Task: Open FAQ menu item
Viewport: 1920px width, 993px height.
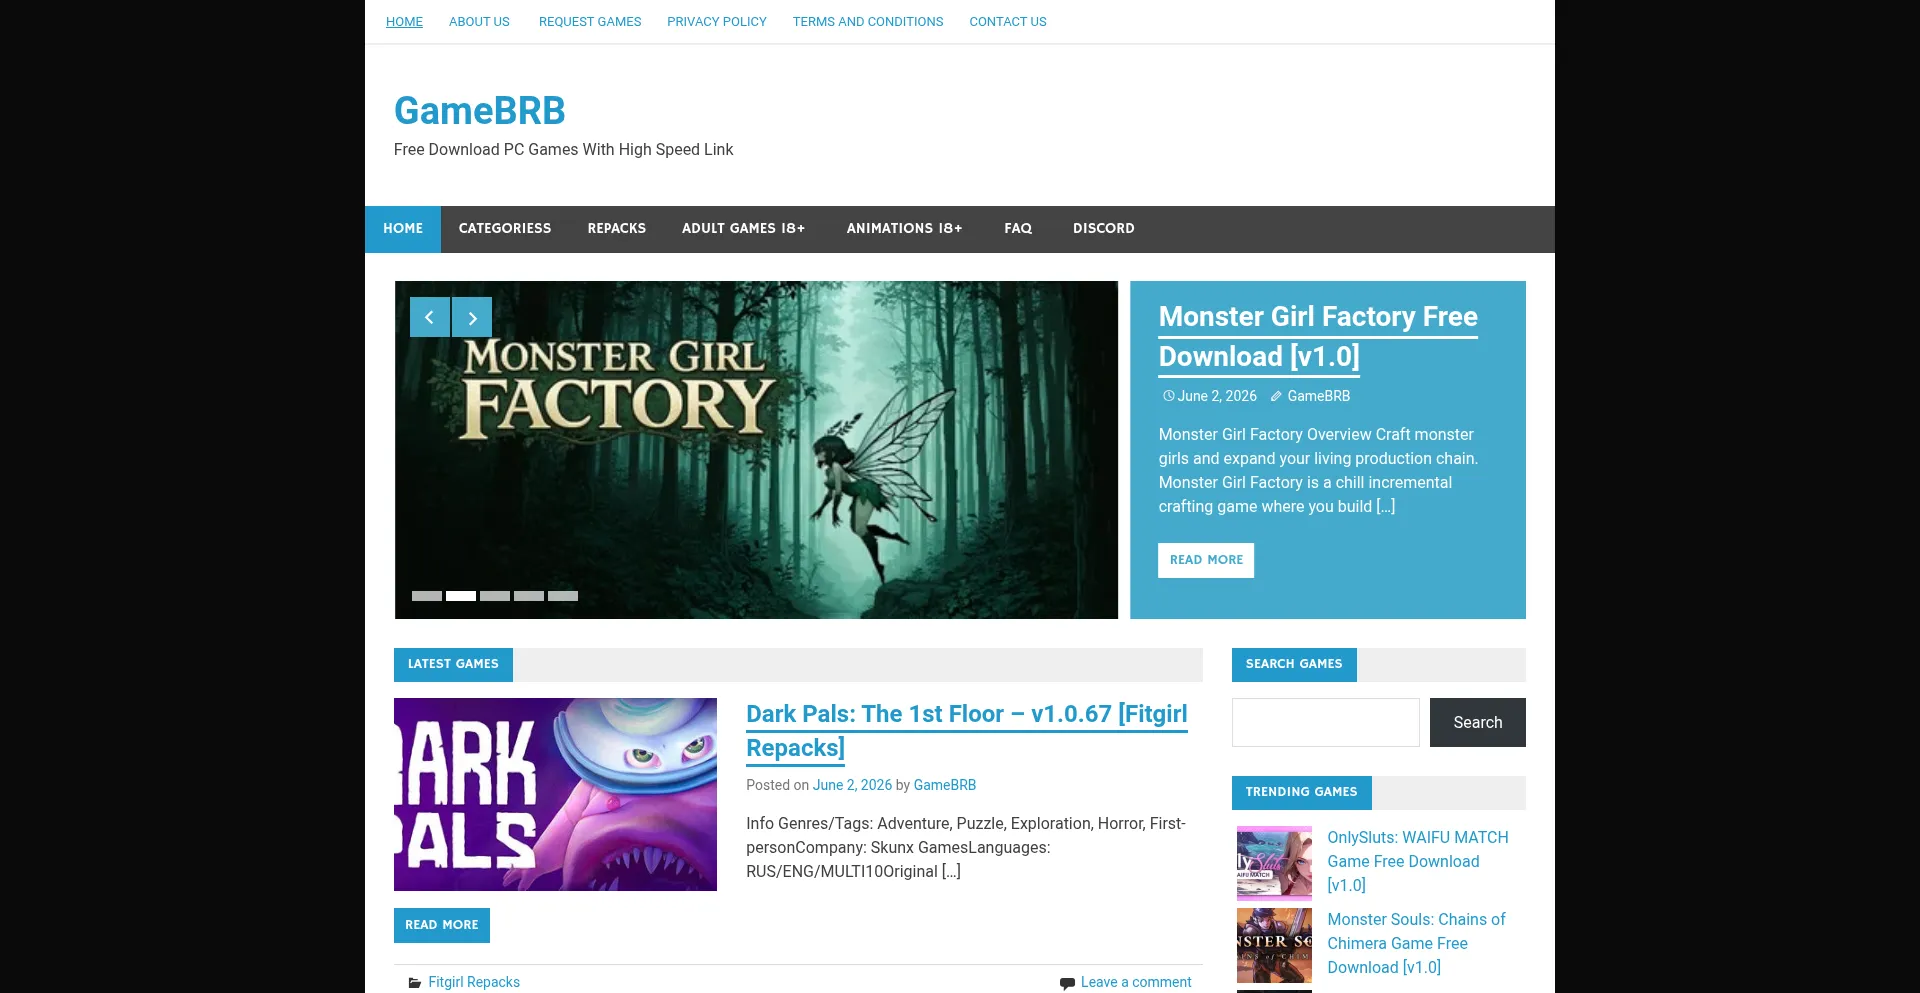Action: (x=1018, y=229)
